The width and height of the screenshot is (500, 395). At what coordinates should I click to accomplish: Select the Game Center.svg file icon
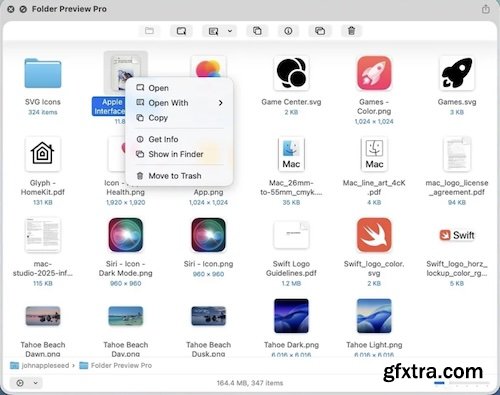[x=291, y=73]
